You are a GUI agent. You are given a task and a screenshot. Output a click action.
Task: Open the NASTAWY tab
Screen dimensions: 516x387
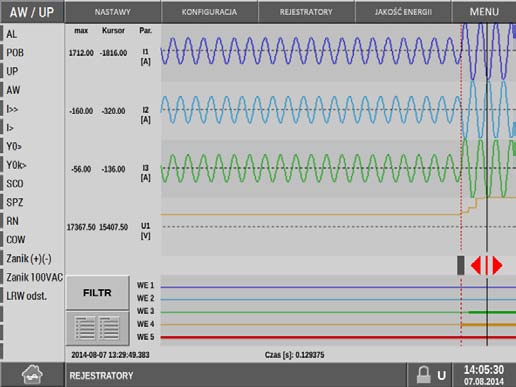pyautogui.click(x=113, y=12)
